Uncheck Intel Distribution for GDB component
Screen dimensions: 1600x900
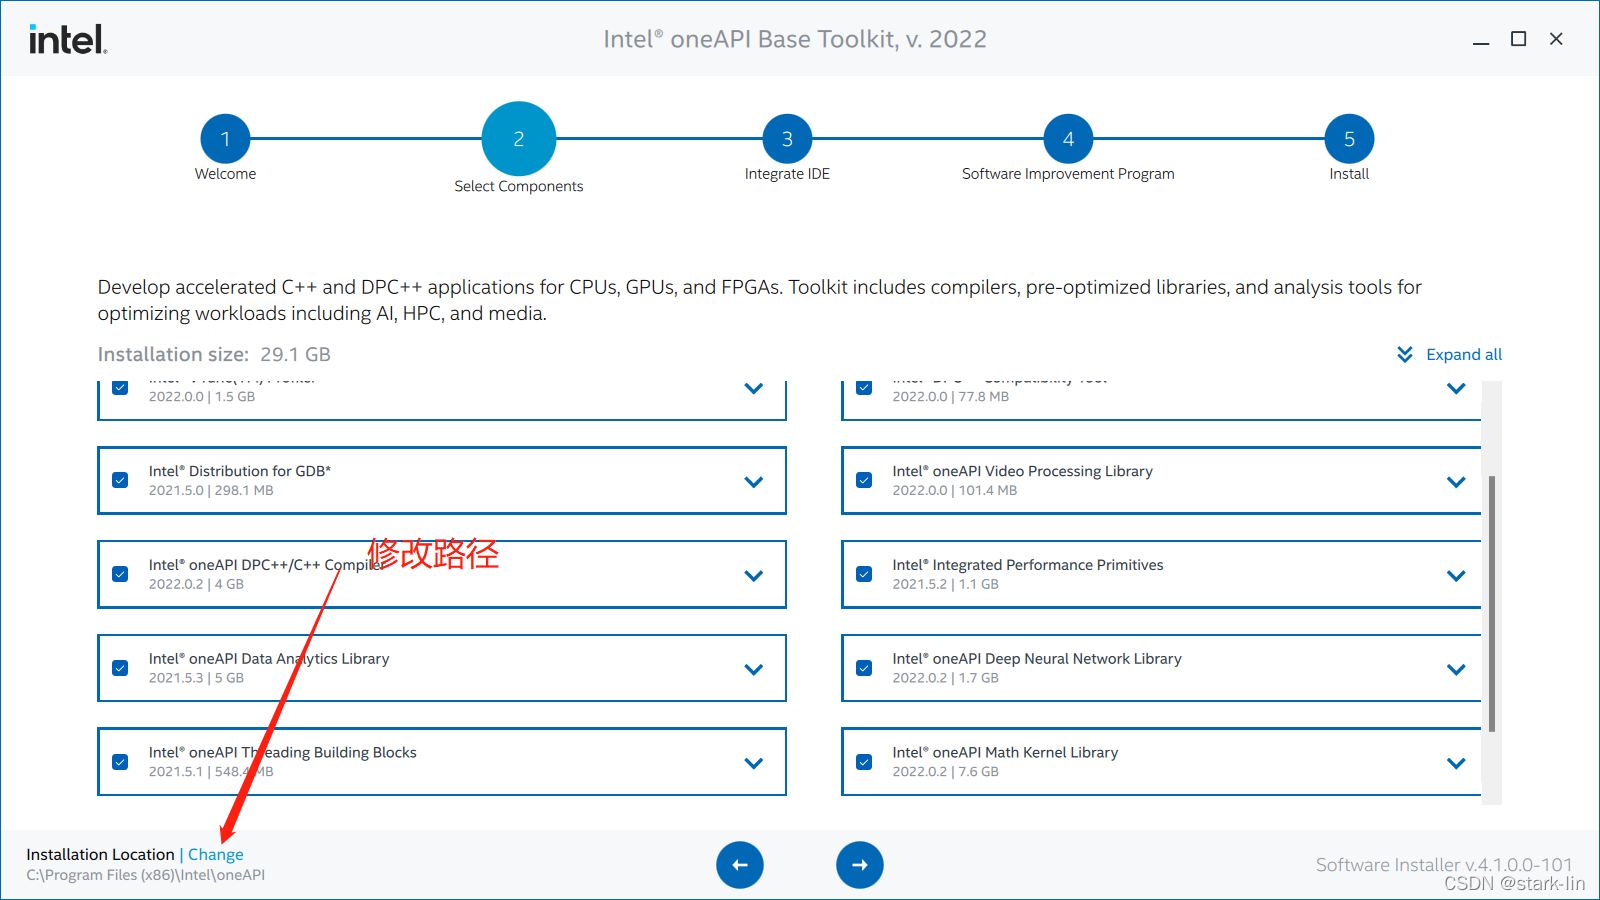pyautogui.click(x=119, y=480)
